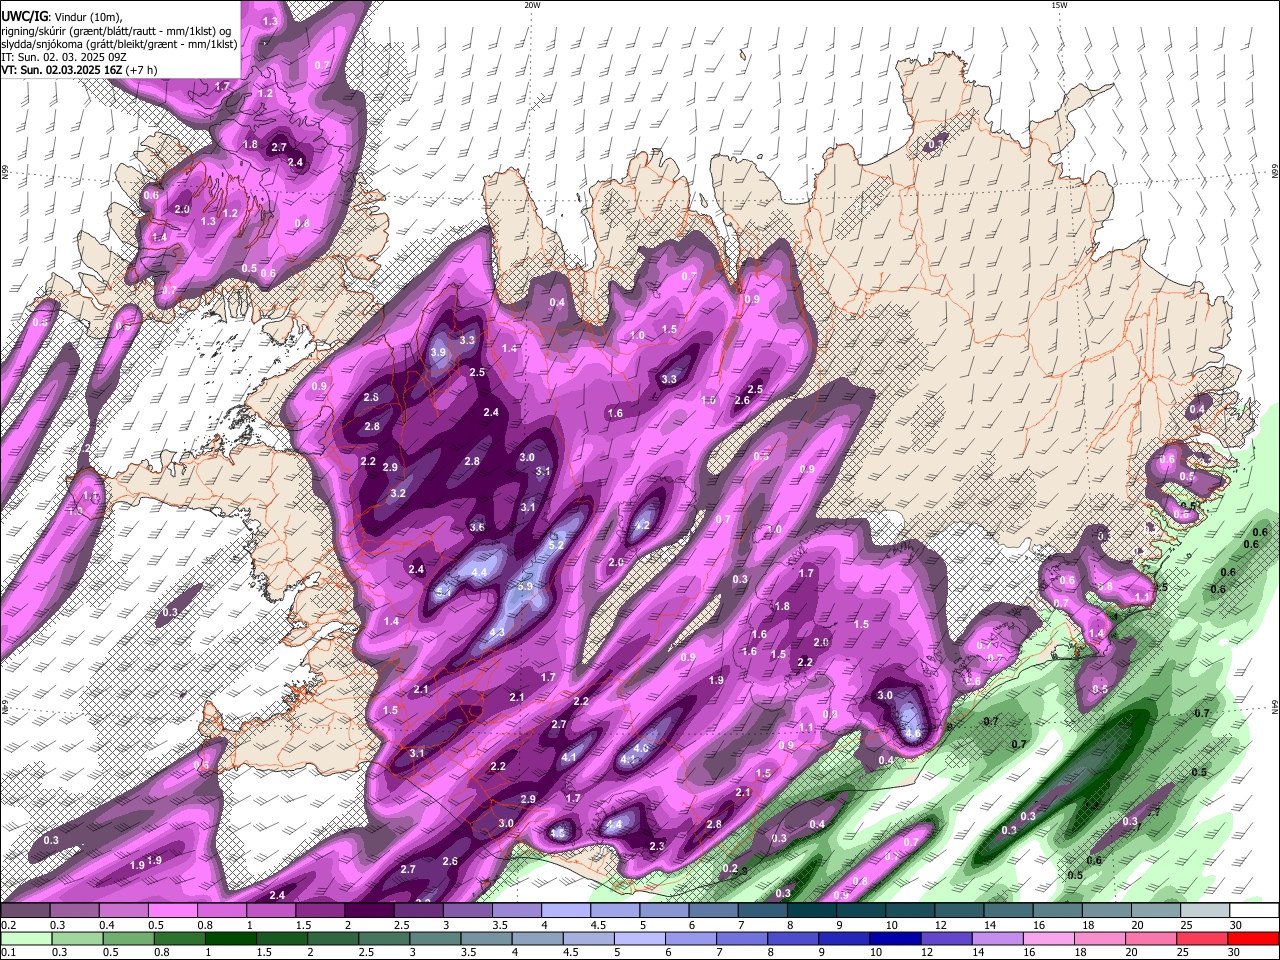This screenshot has height=960, width=1280.
Task: Select upper scale swatch between 14 and 16
Action: (1009, 910)
